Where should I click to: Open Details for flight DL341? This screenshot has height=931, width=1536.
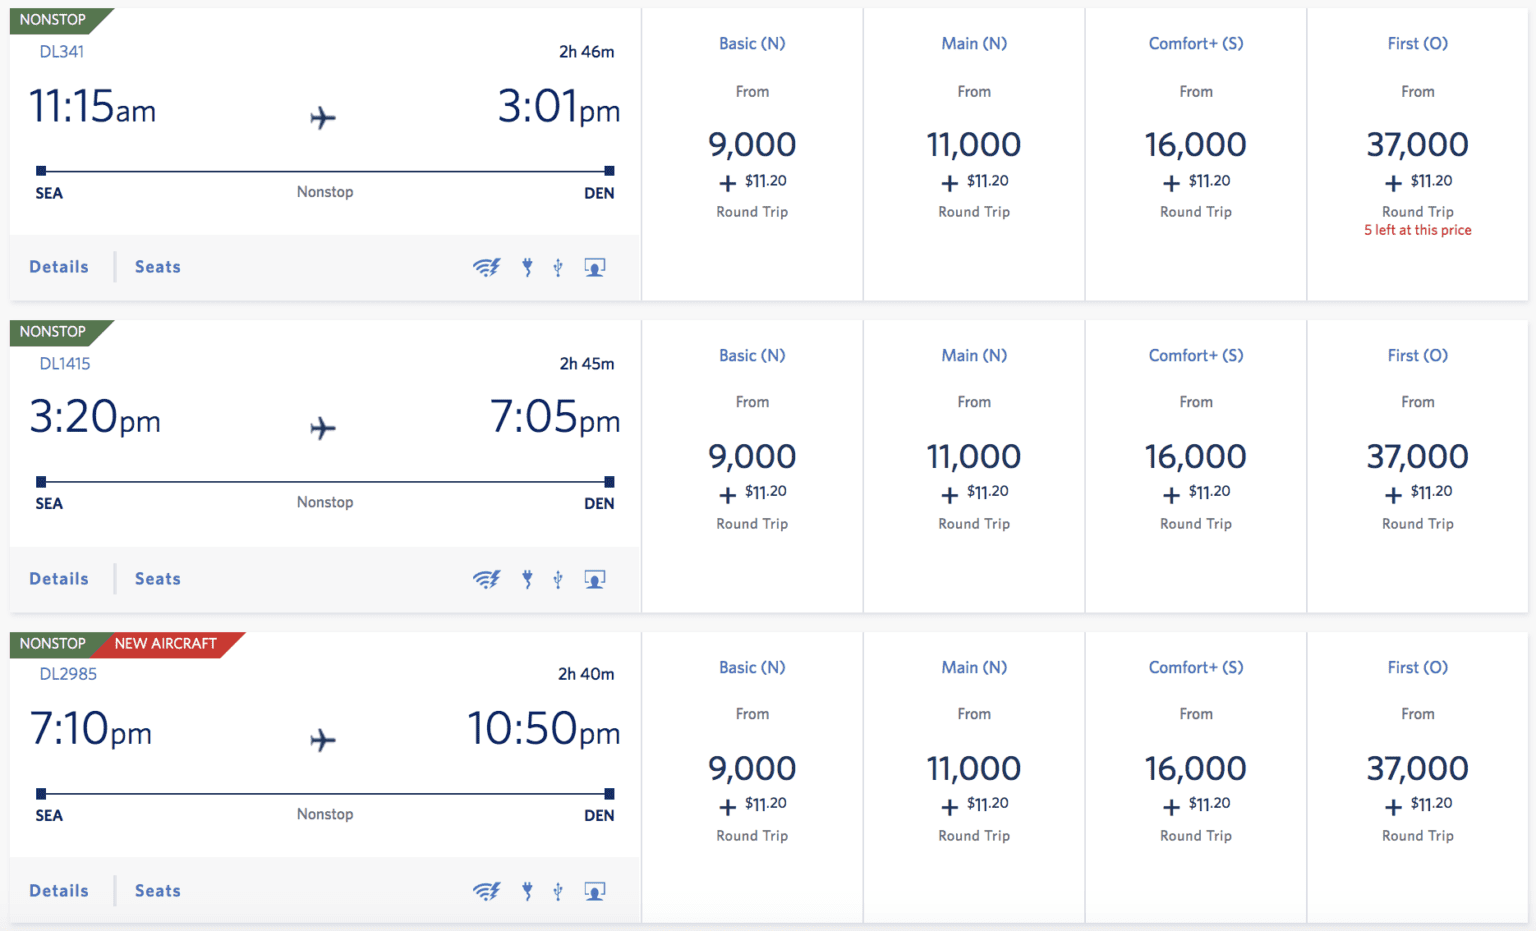pyautogui.click(x=58, y=267)
